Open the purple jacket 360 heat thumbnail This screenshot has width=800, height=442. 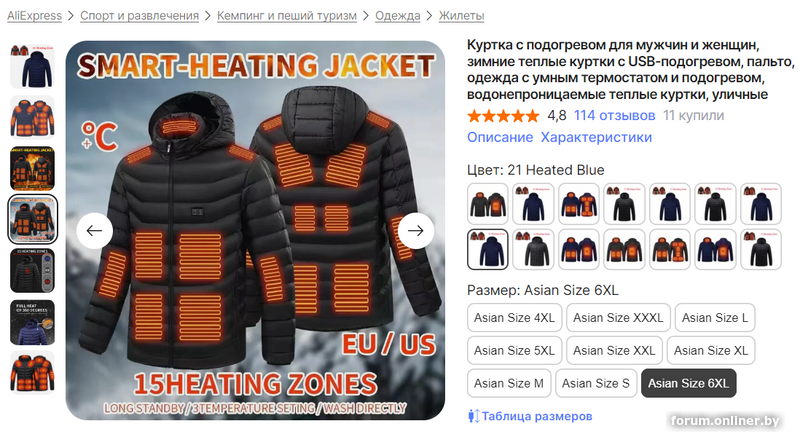point(33,322)
